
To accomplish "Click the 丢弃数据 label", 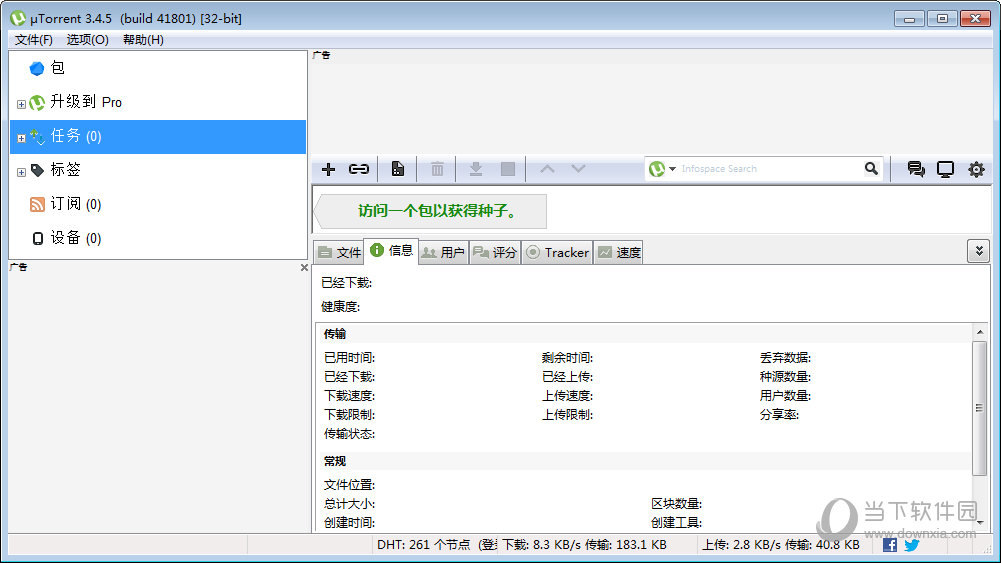I will pyautogui.click(x=785, y=358).
